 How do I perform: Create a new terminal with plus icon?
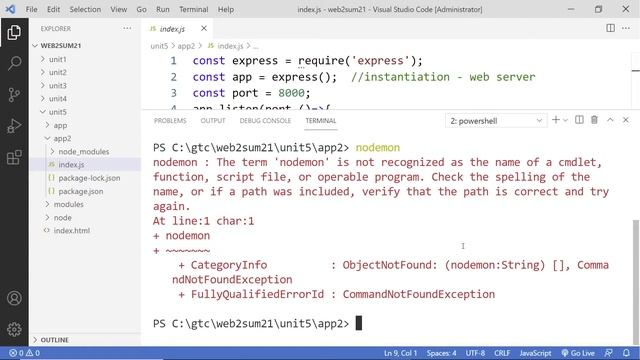click(x=556, y=120)
